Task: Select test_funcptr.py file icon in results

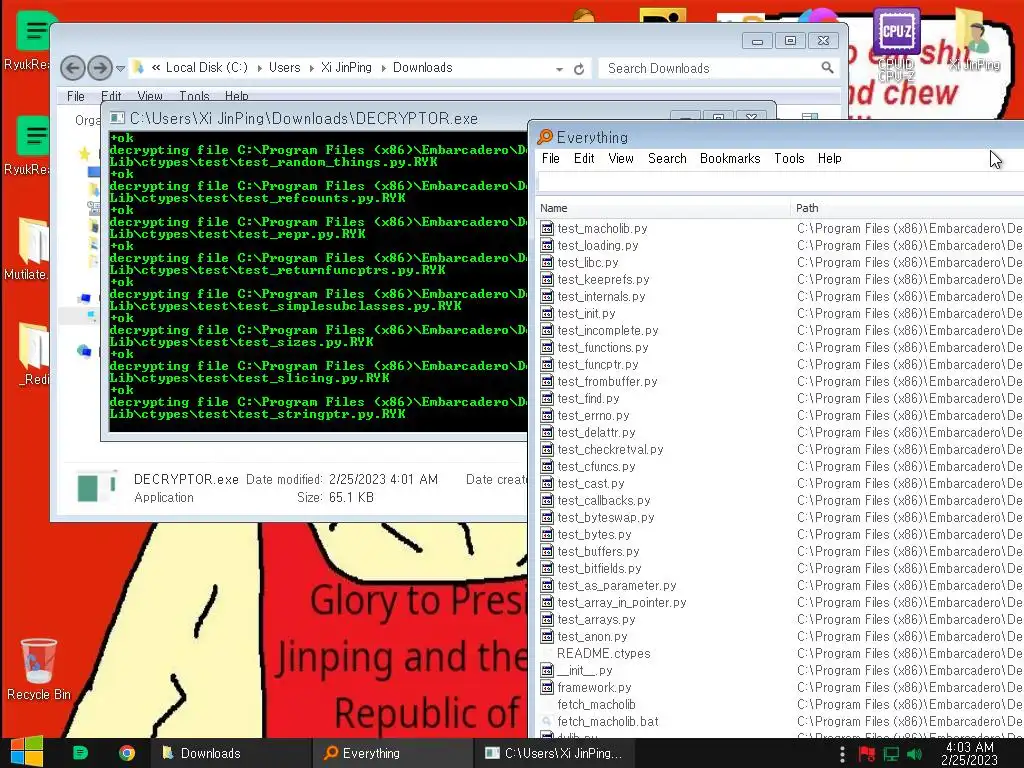Action: pos(547,364)
